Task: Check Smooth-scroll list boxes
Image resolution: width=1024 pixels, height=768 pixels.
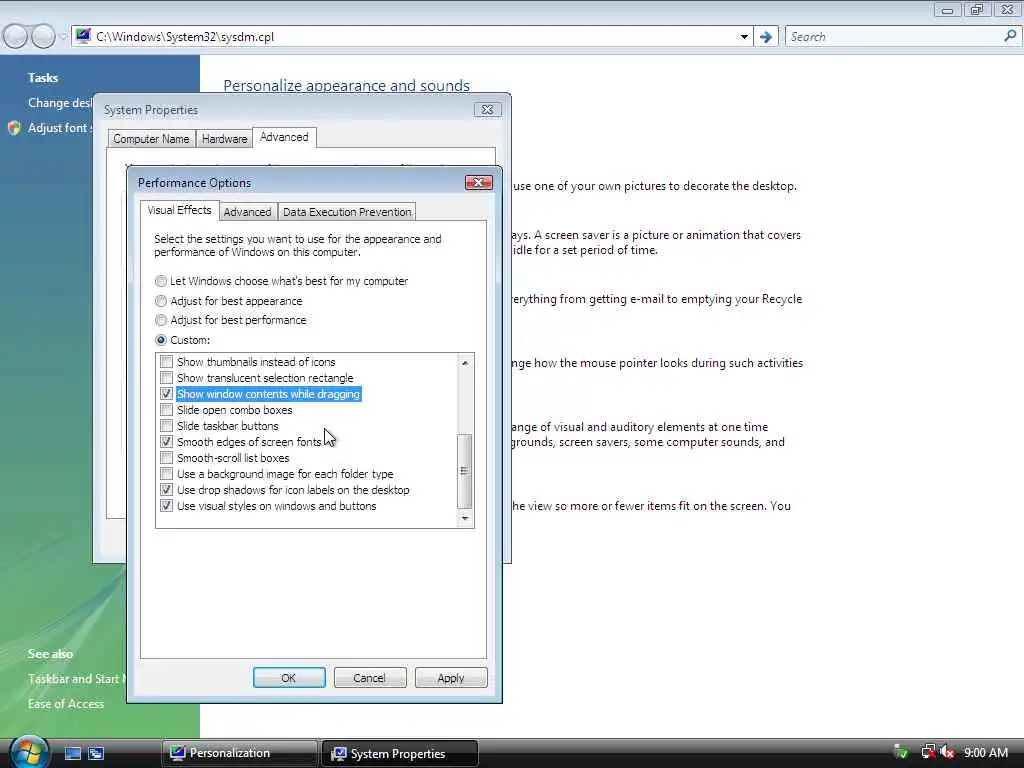Action: tap(167, 458)
